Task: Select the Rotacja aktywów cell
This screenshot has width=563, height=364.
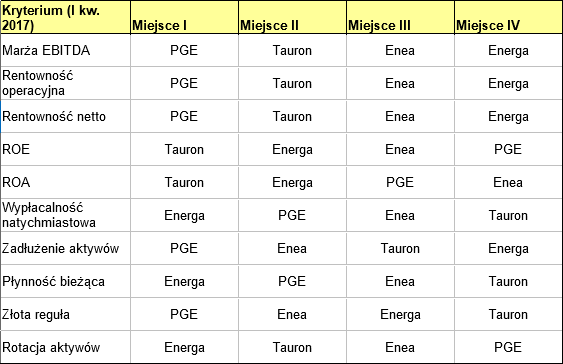Action: pos(65,347)
